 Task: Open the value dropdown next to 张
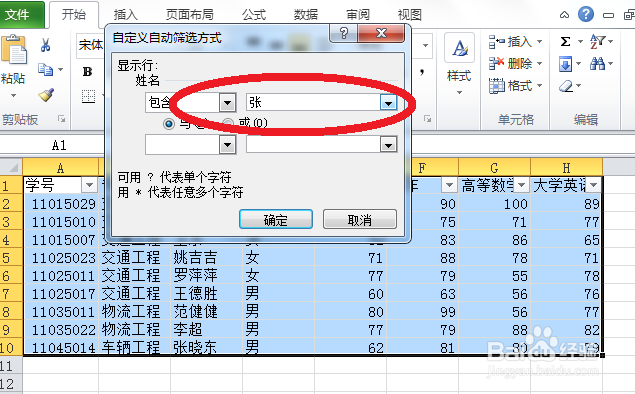tap(388, 103)
